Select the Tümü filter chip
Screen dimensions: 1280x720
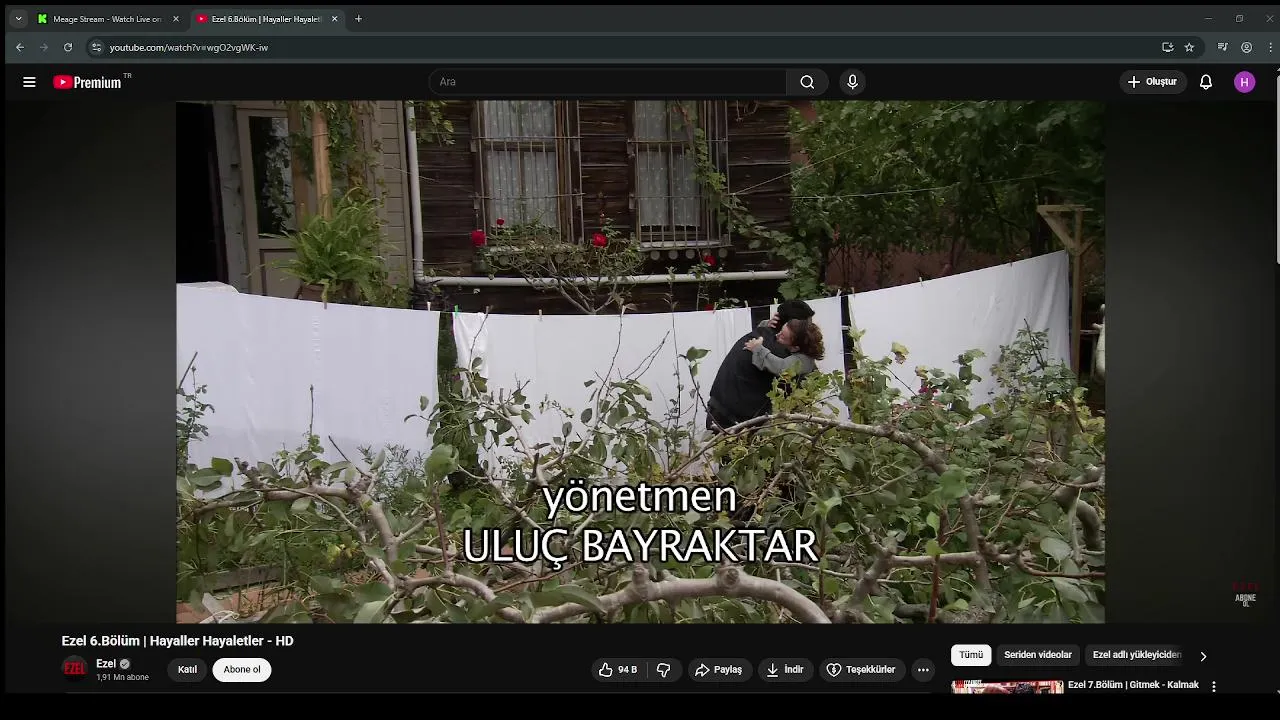pos(971,655)
